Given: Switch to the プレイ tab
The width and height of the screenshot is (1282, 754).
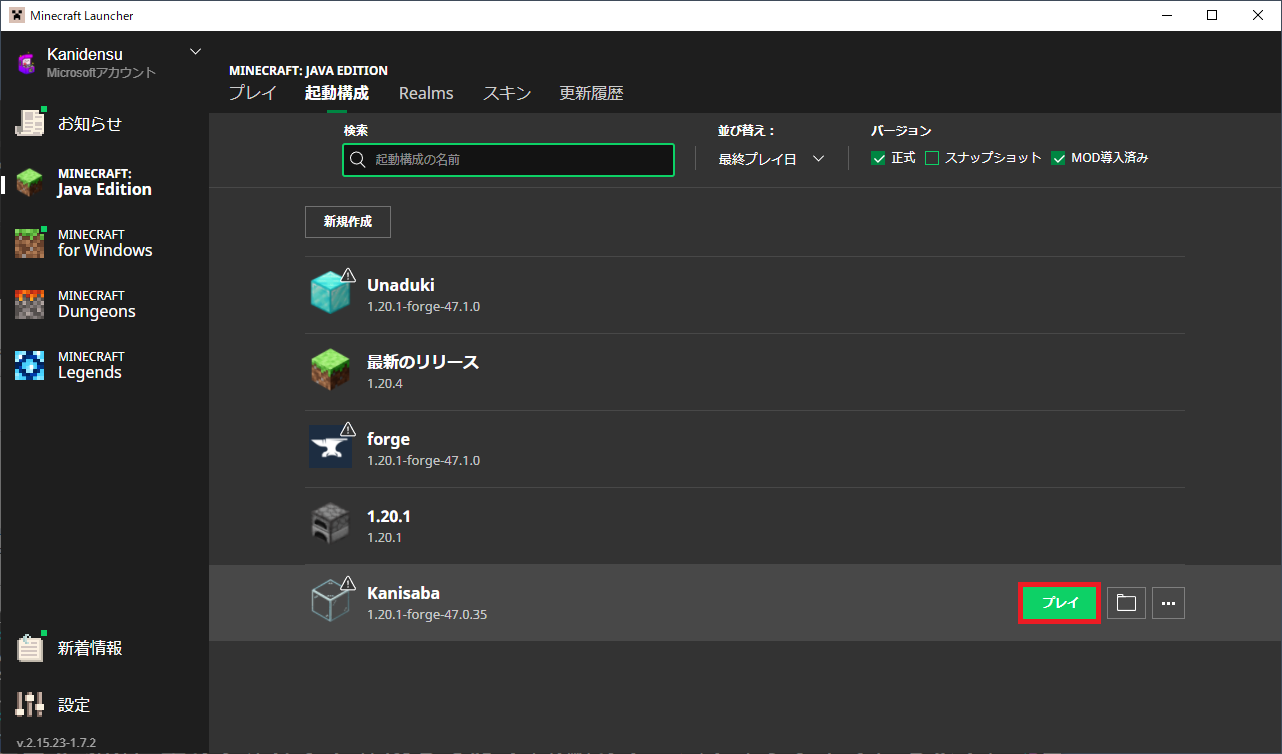Looking at the screenshot, I should [x=252, y=93].
